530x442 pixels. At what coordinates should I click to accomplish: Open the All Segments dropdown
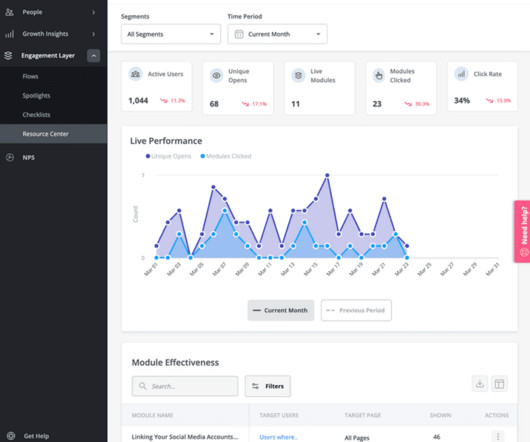[x=171, y=34]
